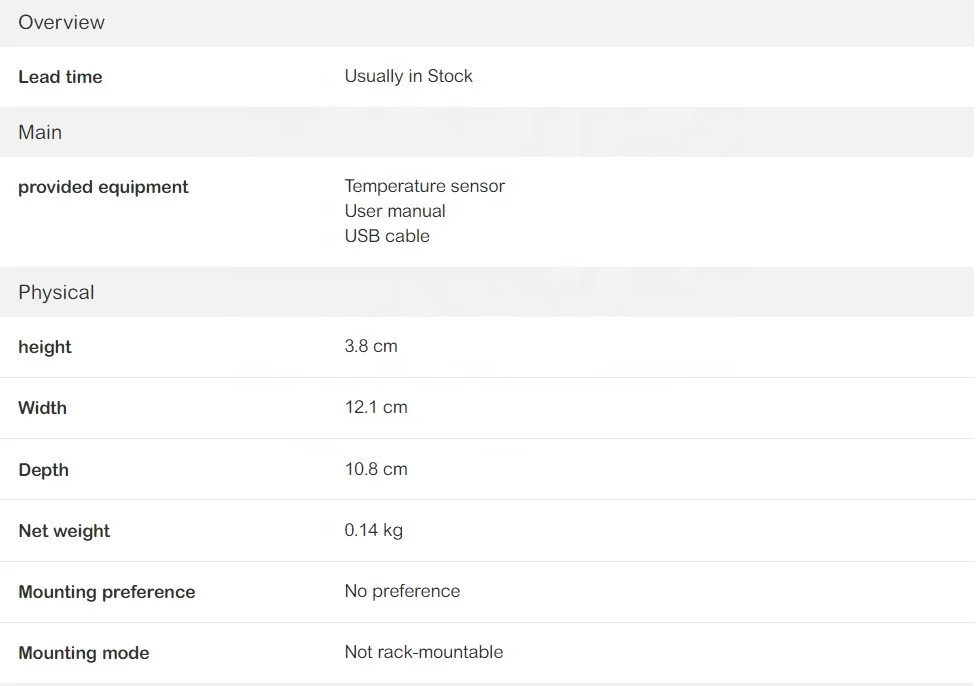976x686 pixels.
Task: Click the provided equipment label
Action: coord(103,187)
